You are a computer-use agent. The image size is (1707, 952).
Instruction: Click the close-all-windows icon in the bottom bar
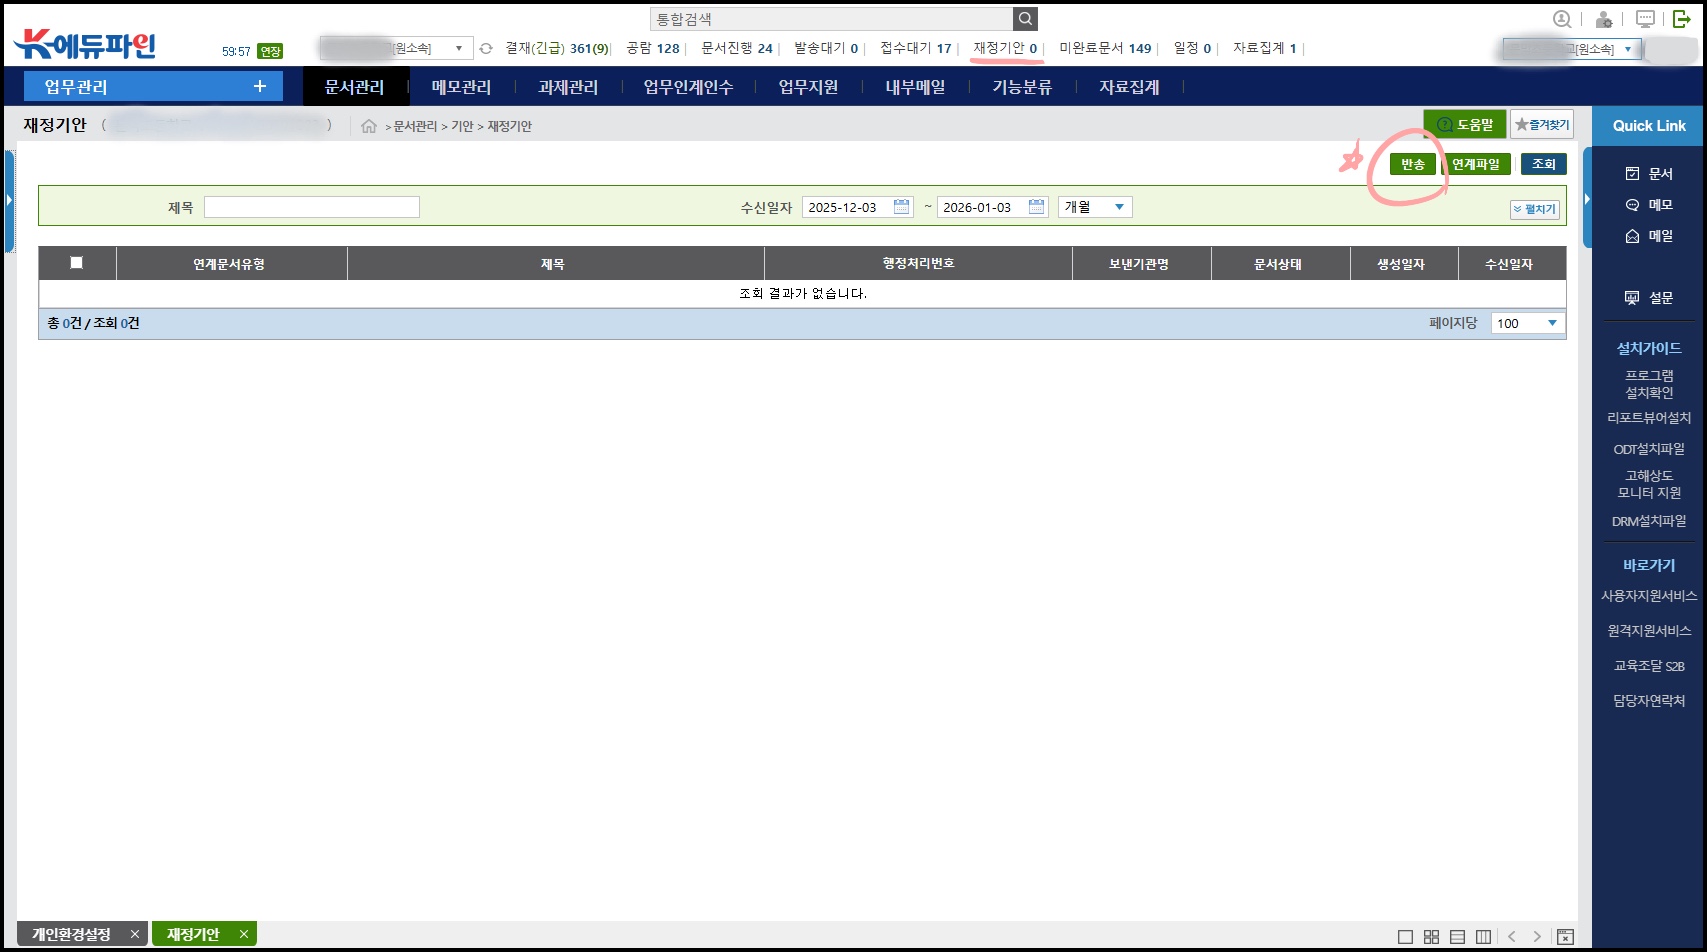coord(1565,937)
